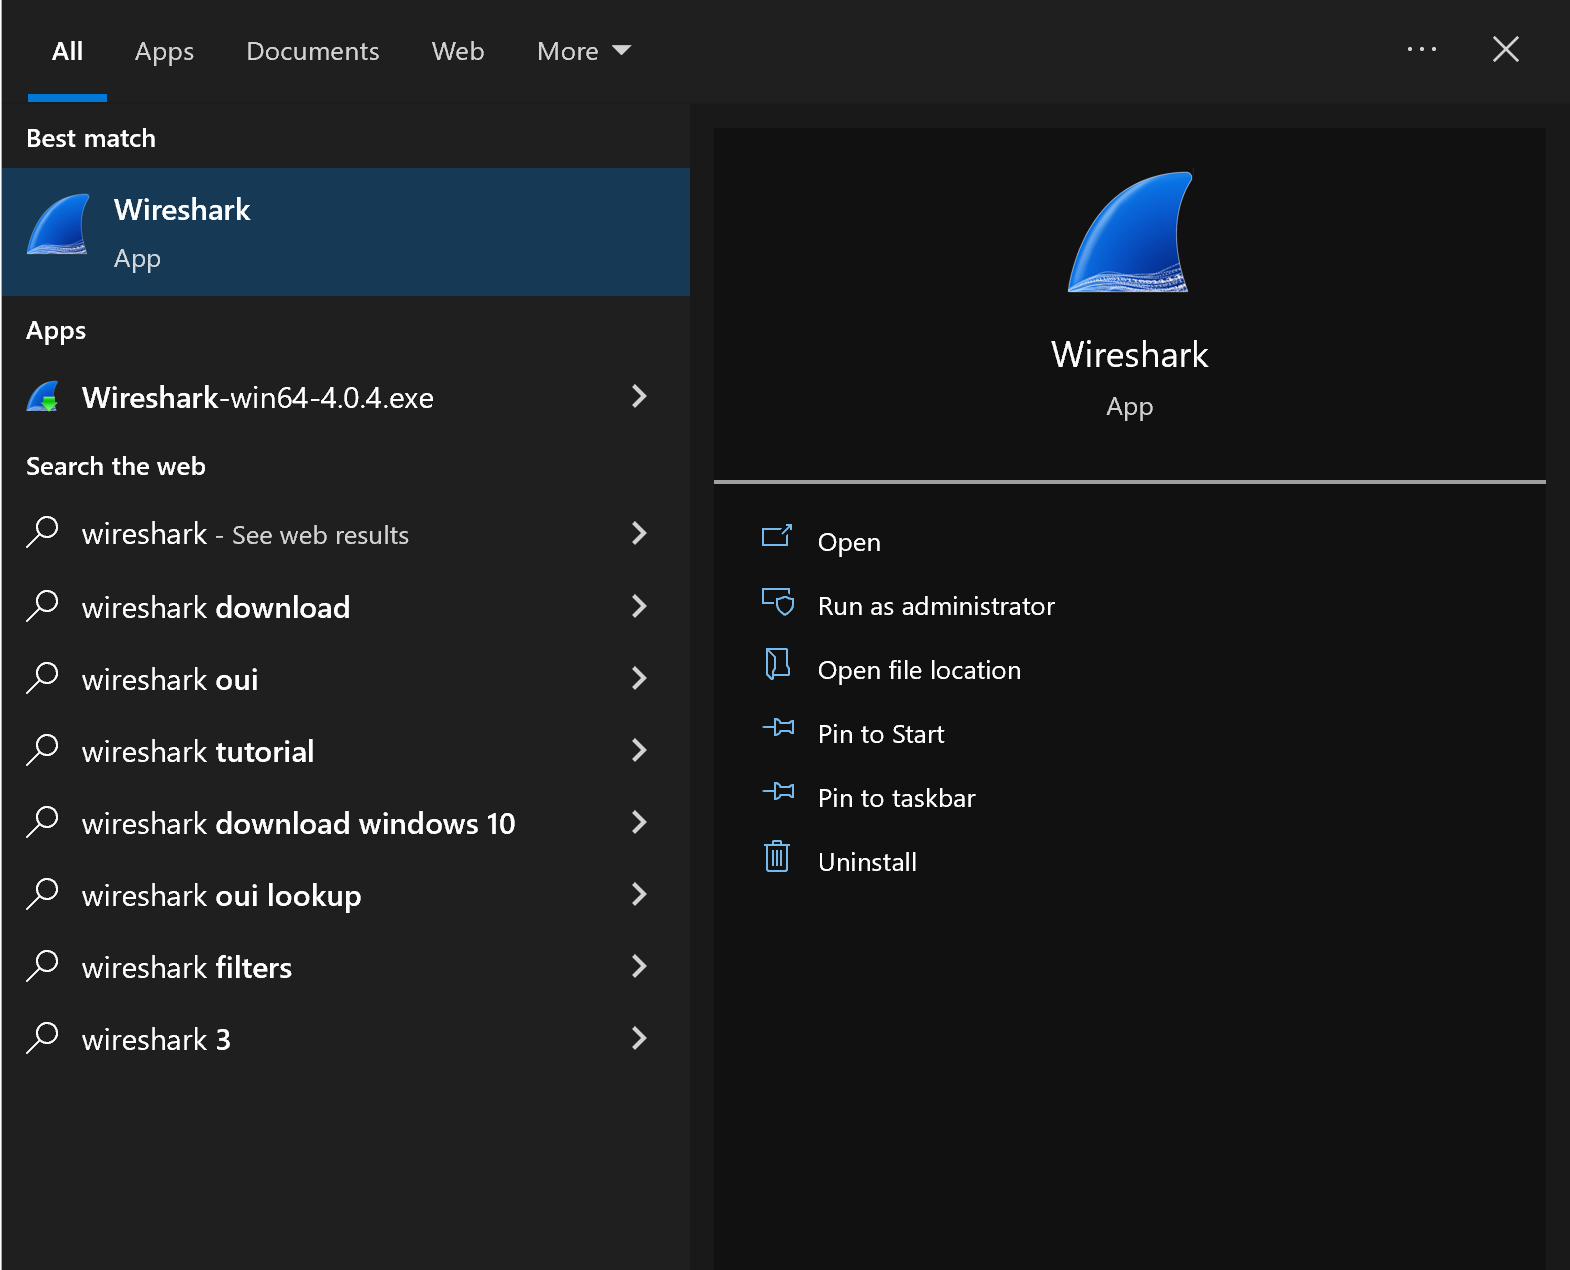This screenshot has width=1570, height=1270.
Task: Select the All tab
Action: [67, 51]
